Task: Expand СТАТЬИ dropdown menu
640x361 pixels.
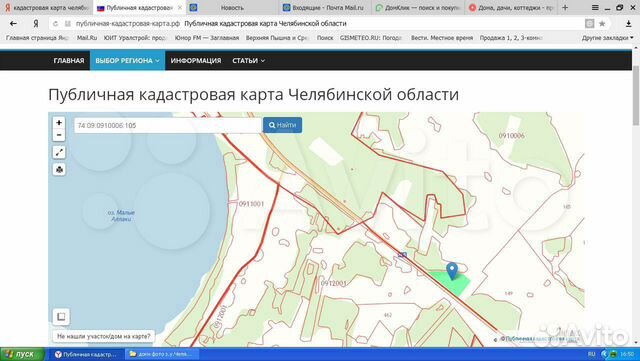Action: (x=249, y=60)
